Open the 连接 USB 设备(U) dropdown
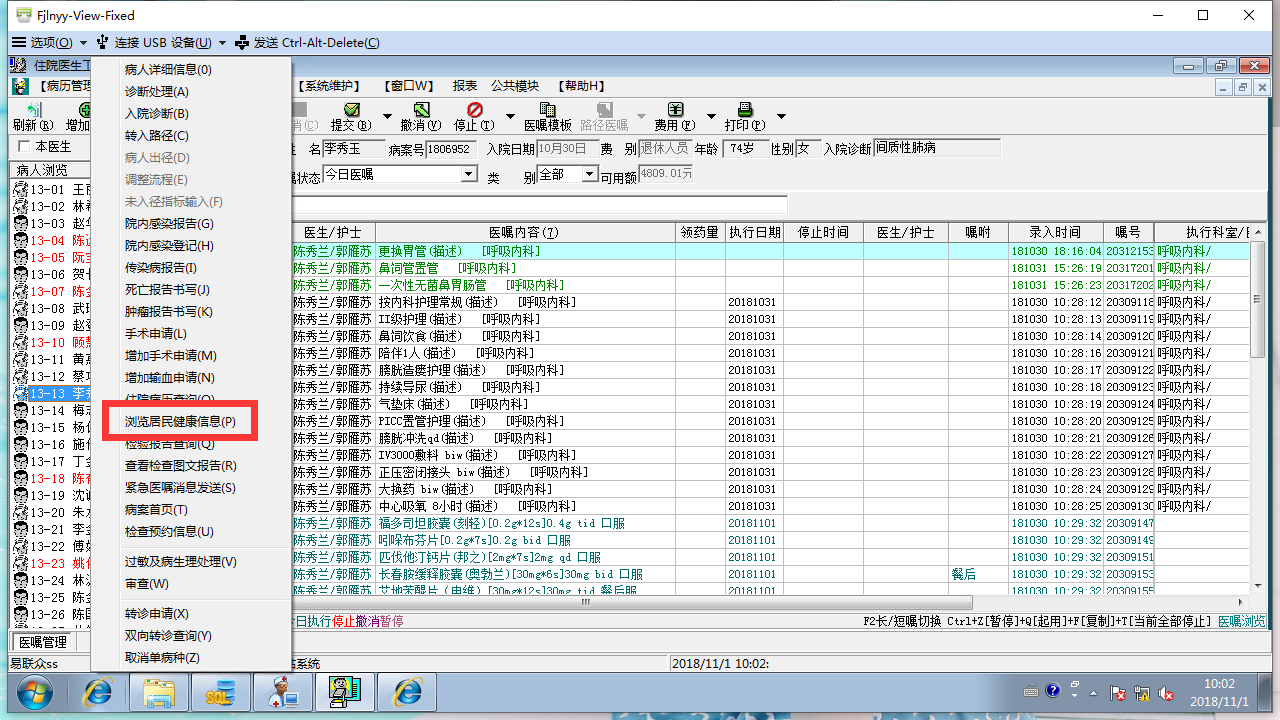 [x=163, y=43]
